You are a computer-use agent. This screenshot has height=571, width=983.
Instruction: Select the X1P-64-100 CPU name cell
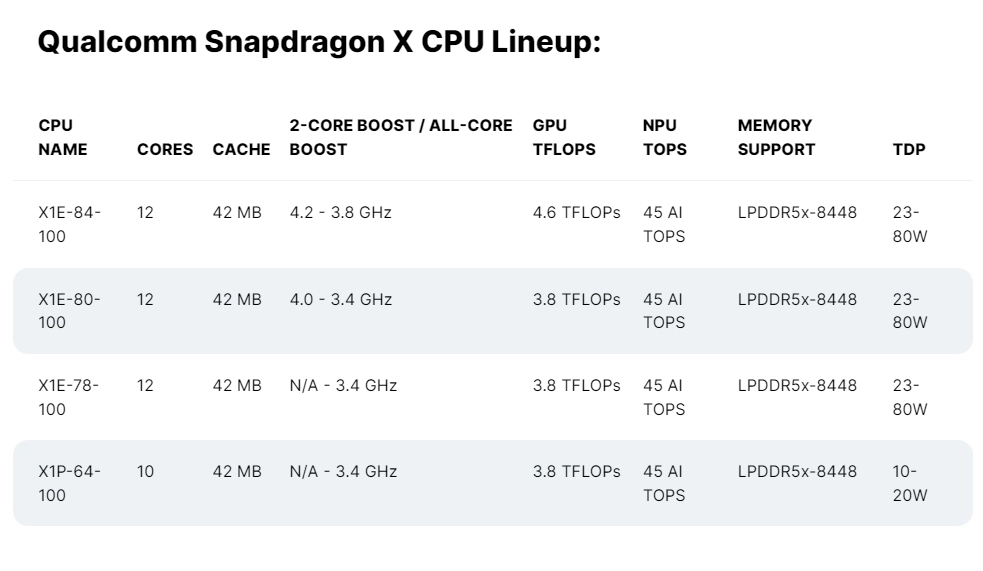pyautogui.click(x=69, y=483)
